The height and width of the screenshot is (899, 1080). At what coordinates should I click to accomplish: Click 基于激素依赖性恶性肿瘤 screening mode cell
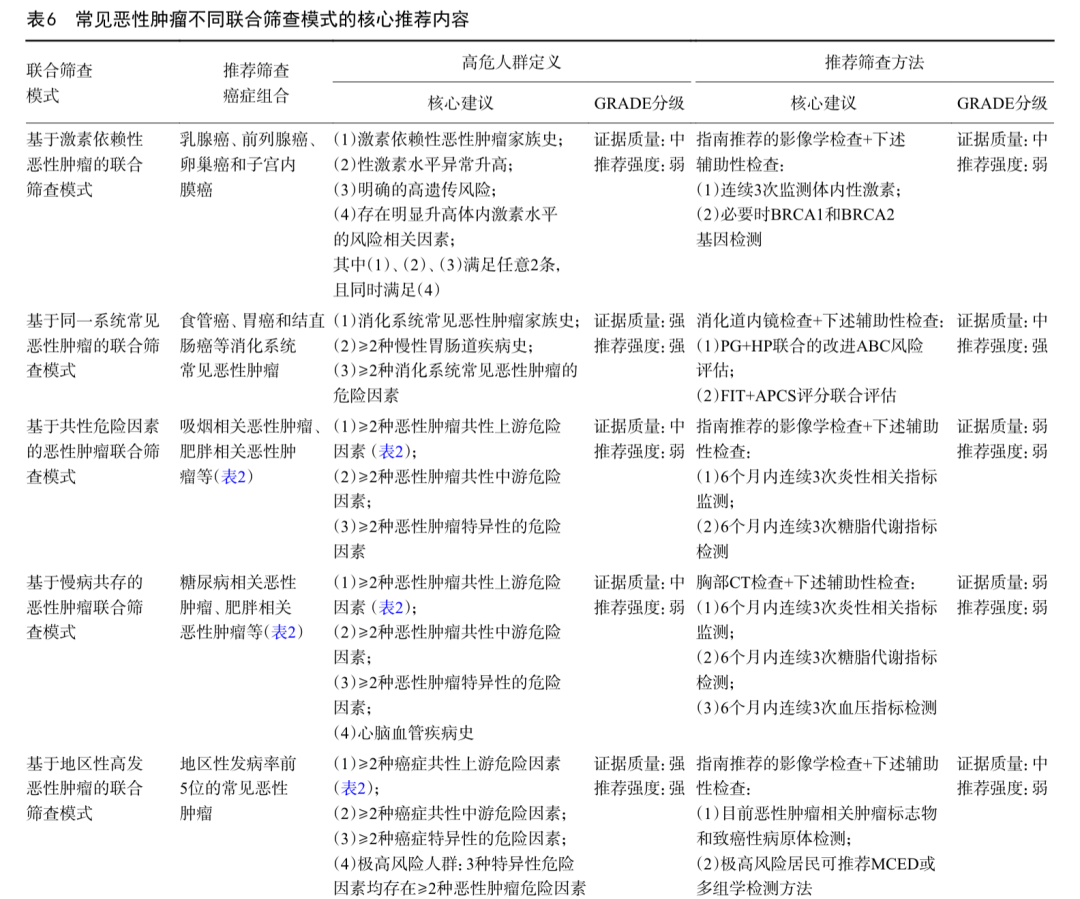[85, 164]
